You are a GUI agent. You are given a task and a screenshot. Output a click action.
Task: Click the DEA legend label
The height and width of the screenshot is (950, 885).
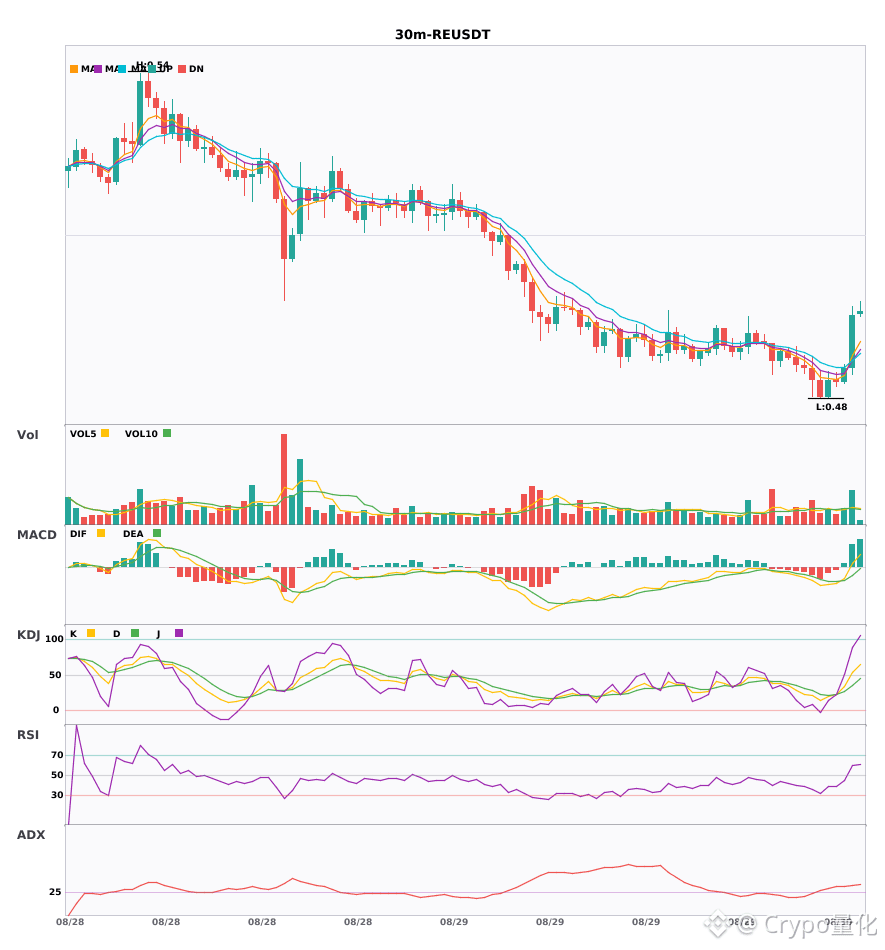[133, 534]
